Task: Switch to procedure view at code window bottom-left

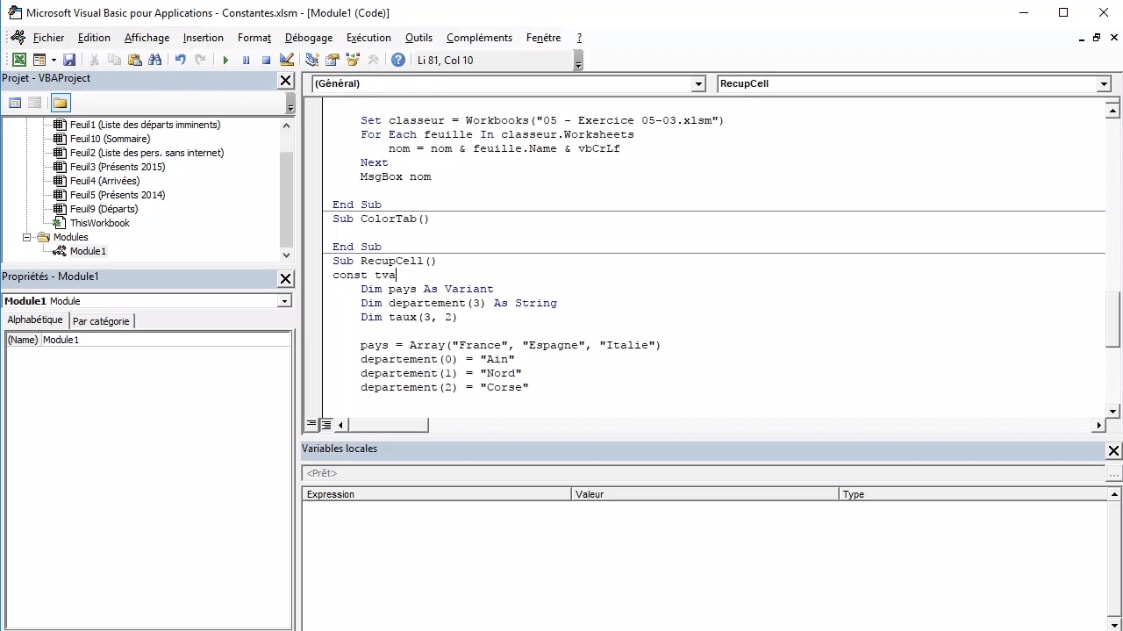Action: point(312,425)
